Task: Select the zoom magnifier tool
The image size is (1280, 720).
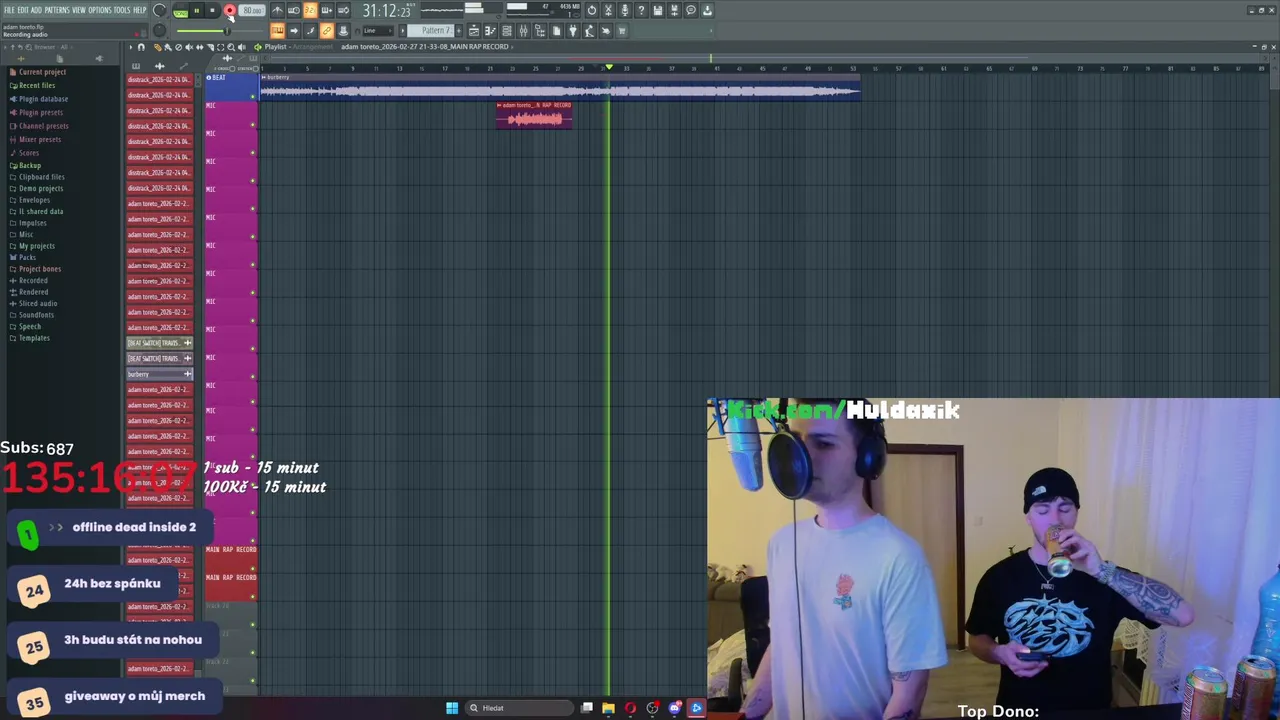Action: coord(231,47)
